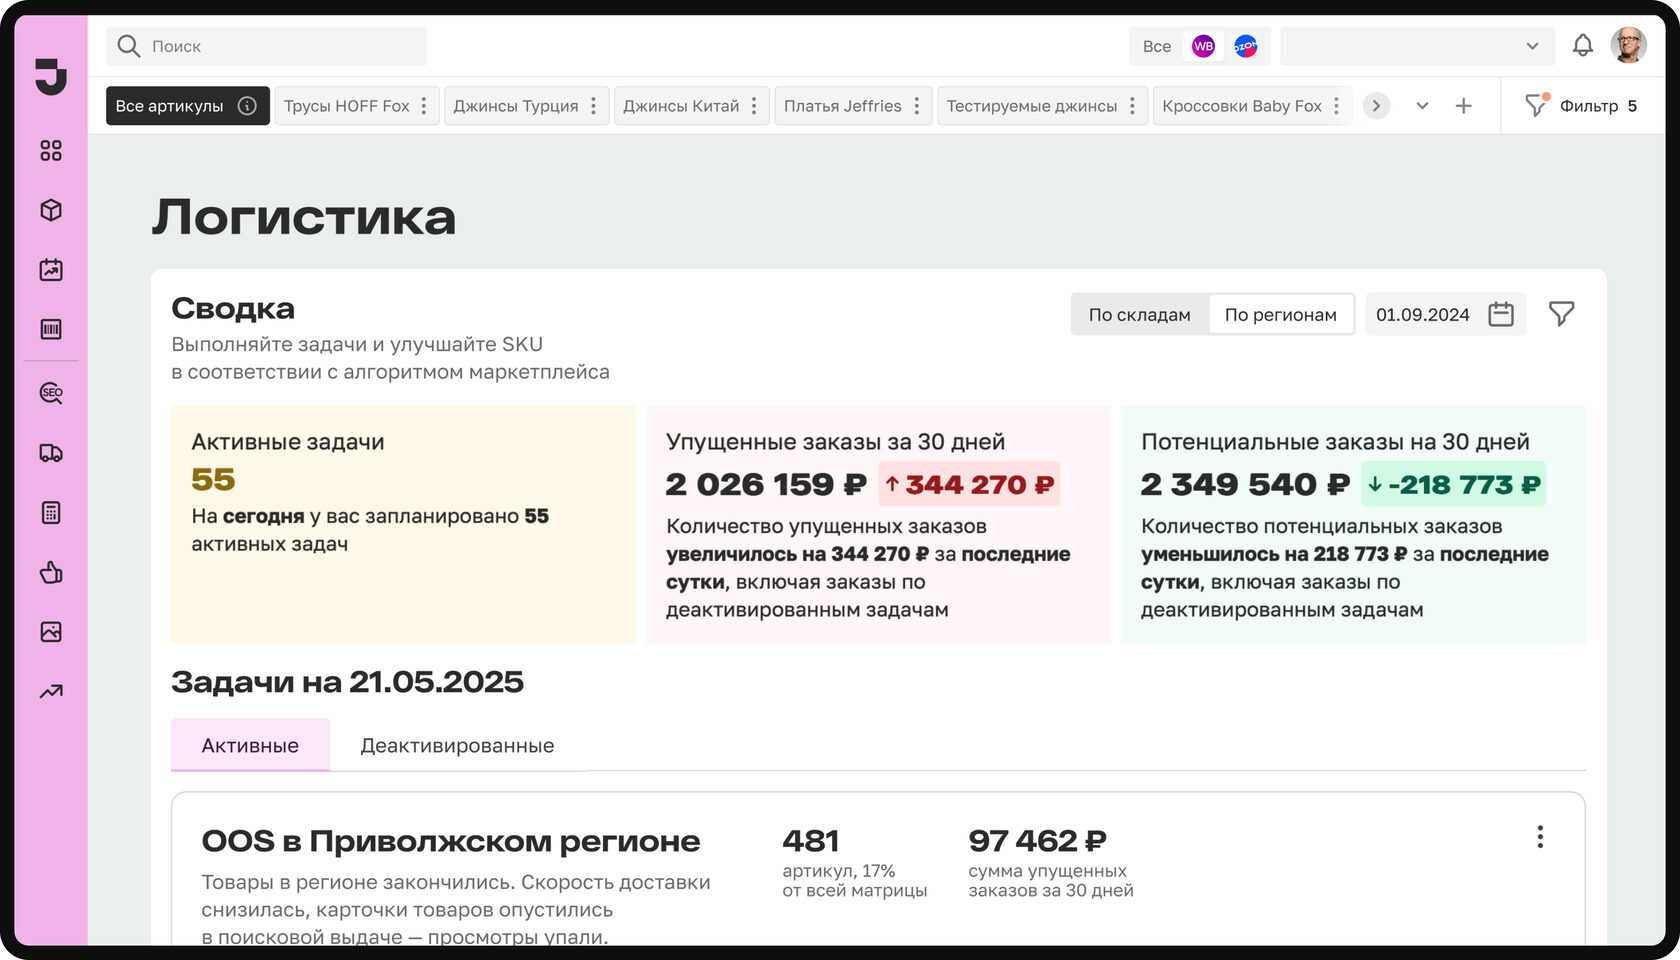Open the SEO section in the sidebar

coord(51,393)
